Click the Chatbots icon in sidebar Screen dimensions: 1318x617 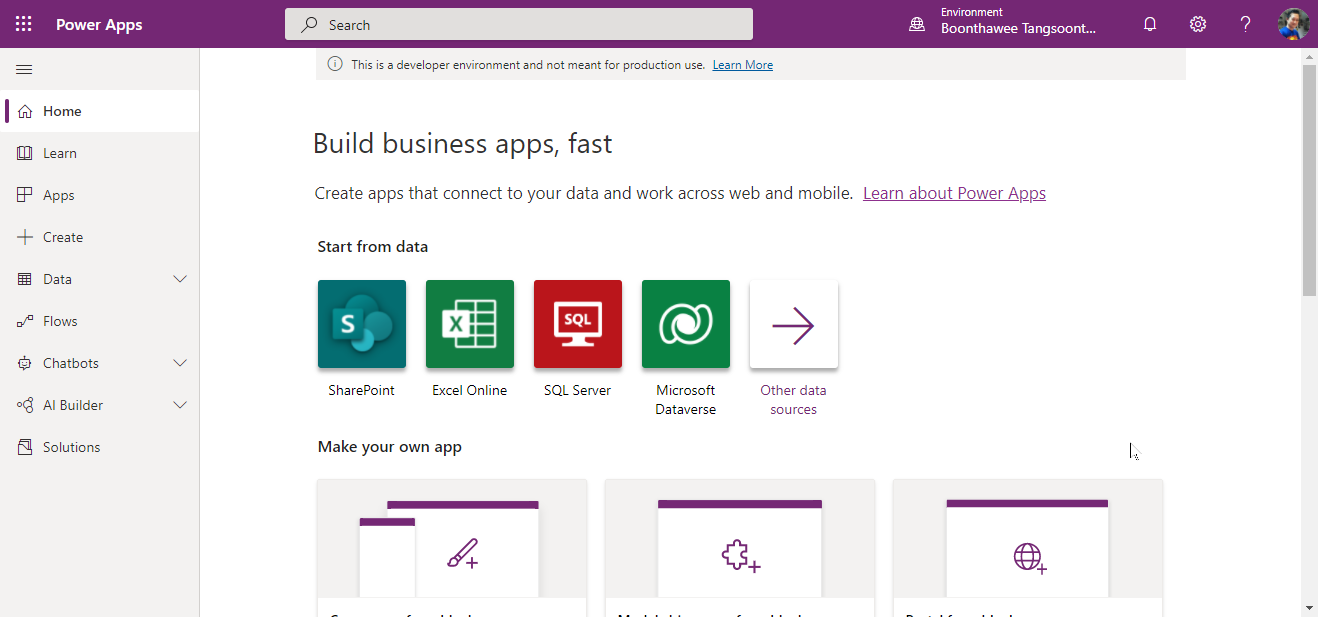(25, 363)
